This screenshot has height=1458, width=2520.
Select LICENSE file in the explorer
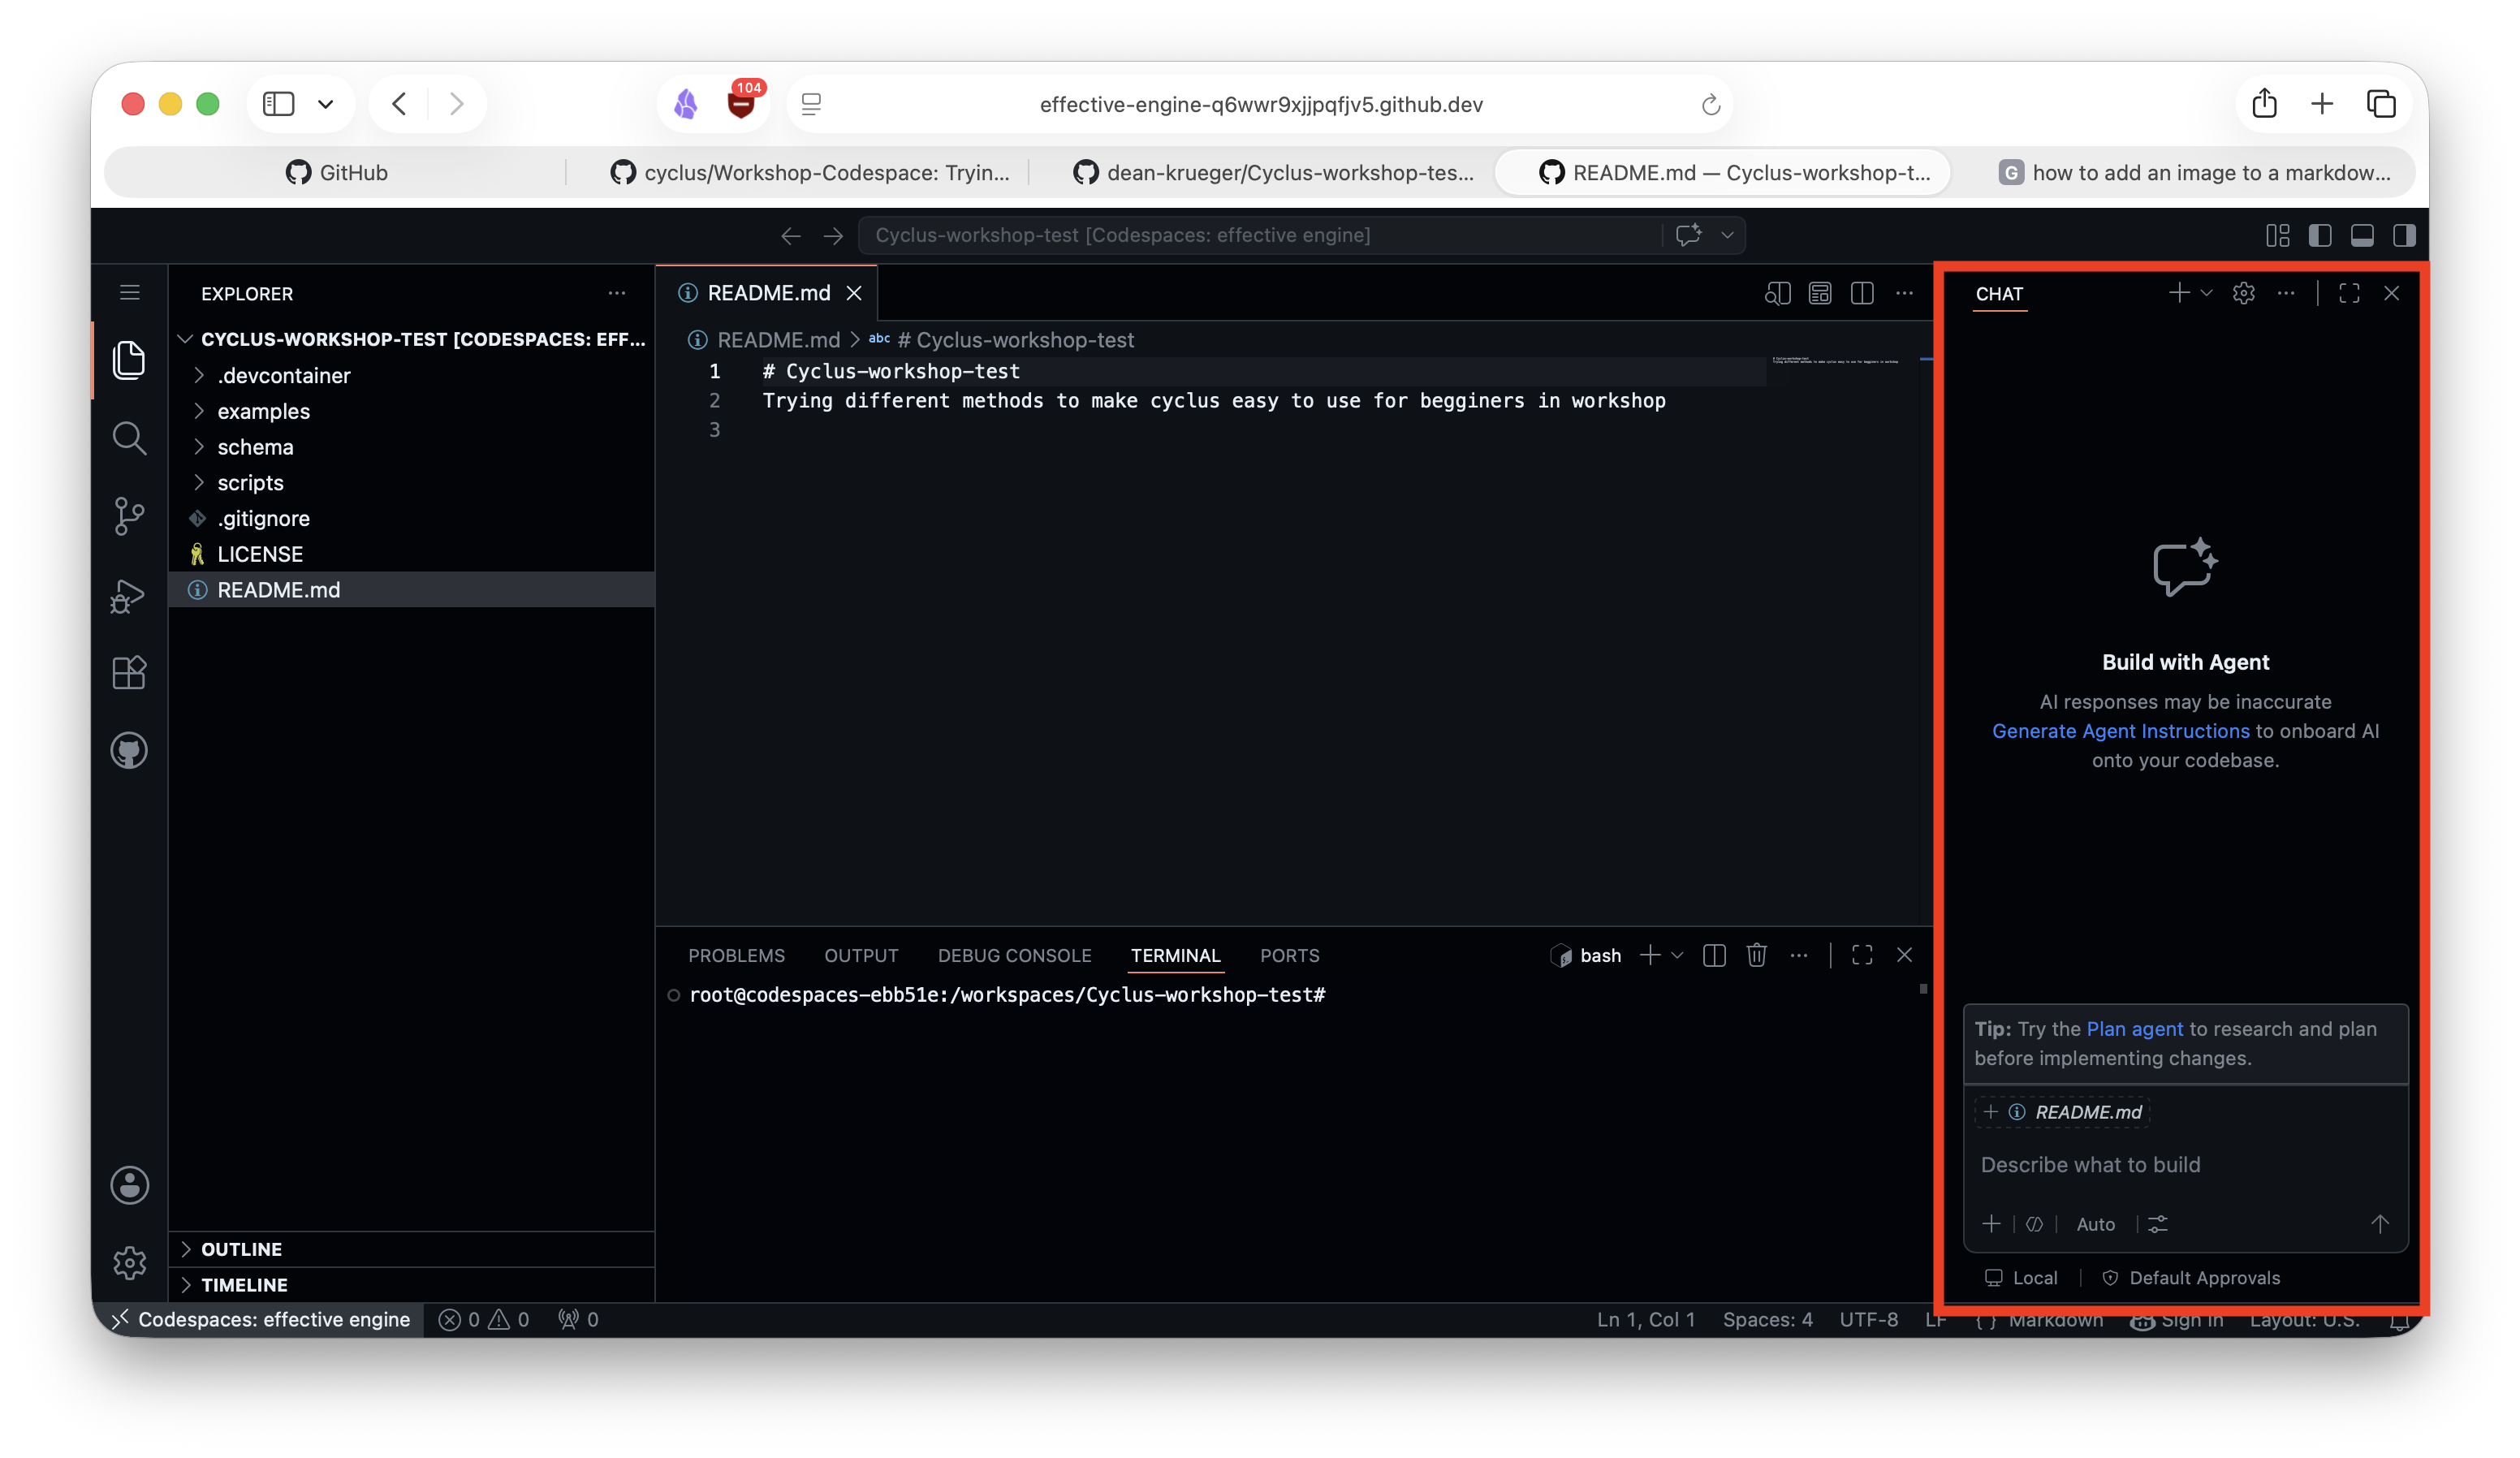(x=412, y=554)
